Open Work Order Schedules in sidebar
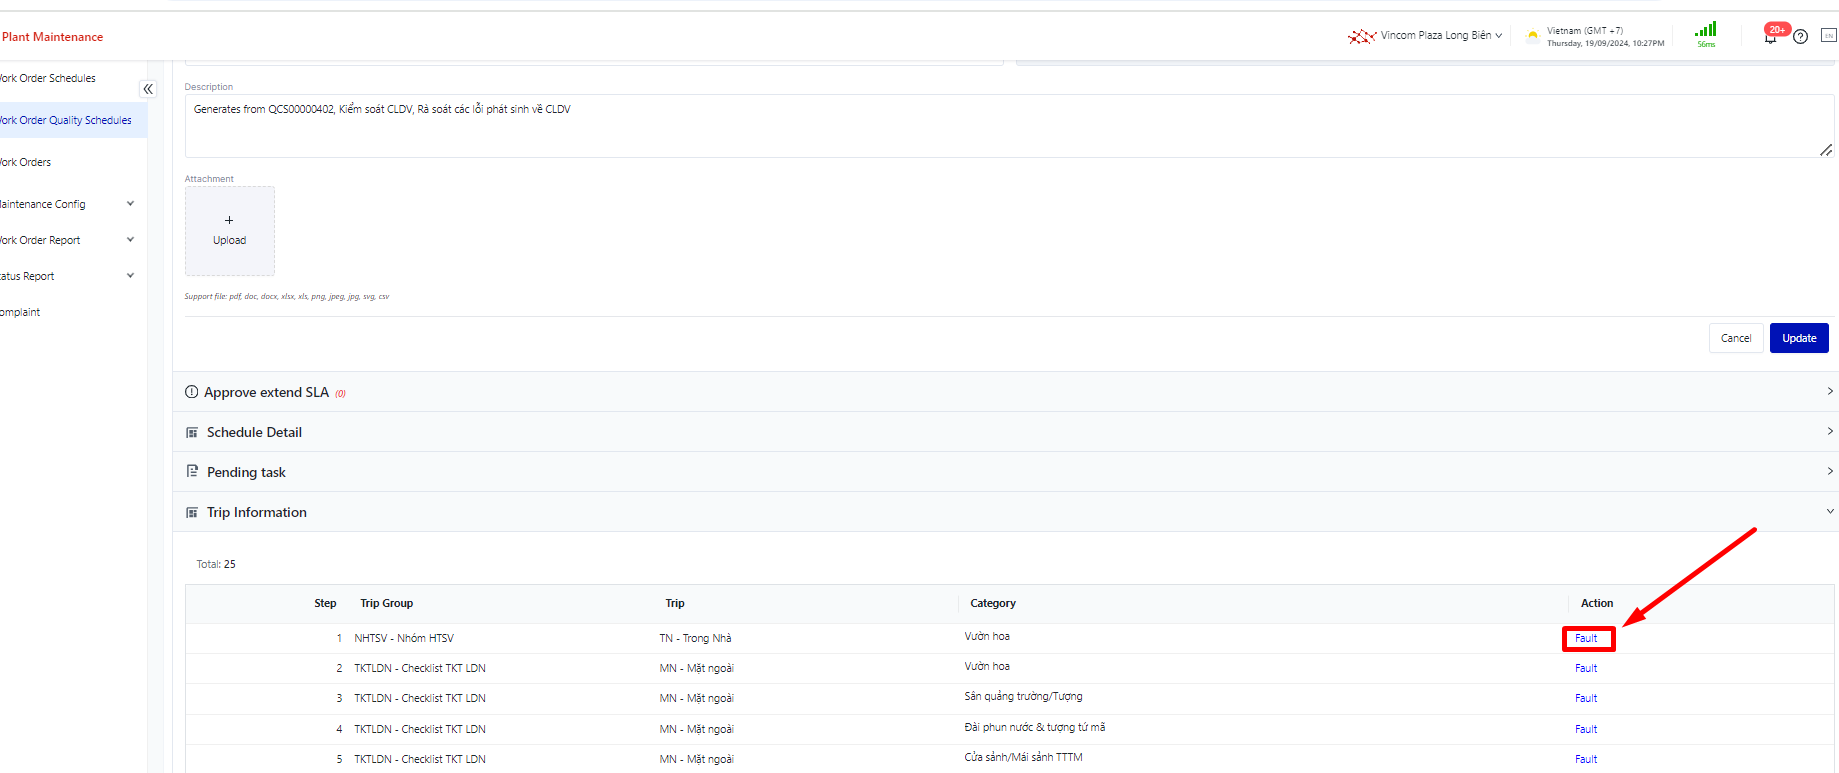 pos(48,78)
